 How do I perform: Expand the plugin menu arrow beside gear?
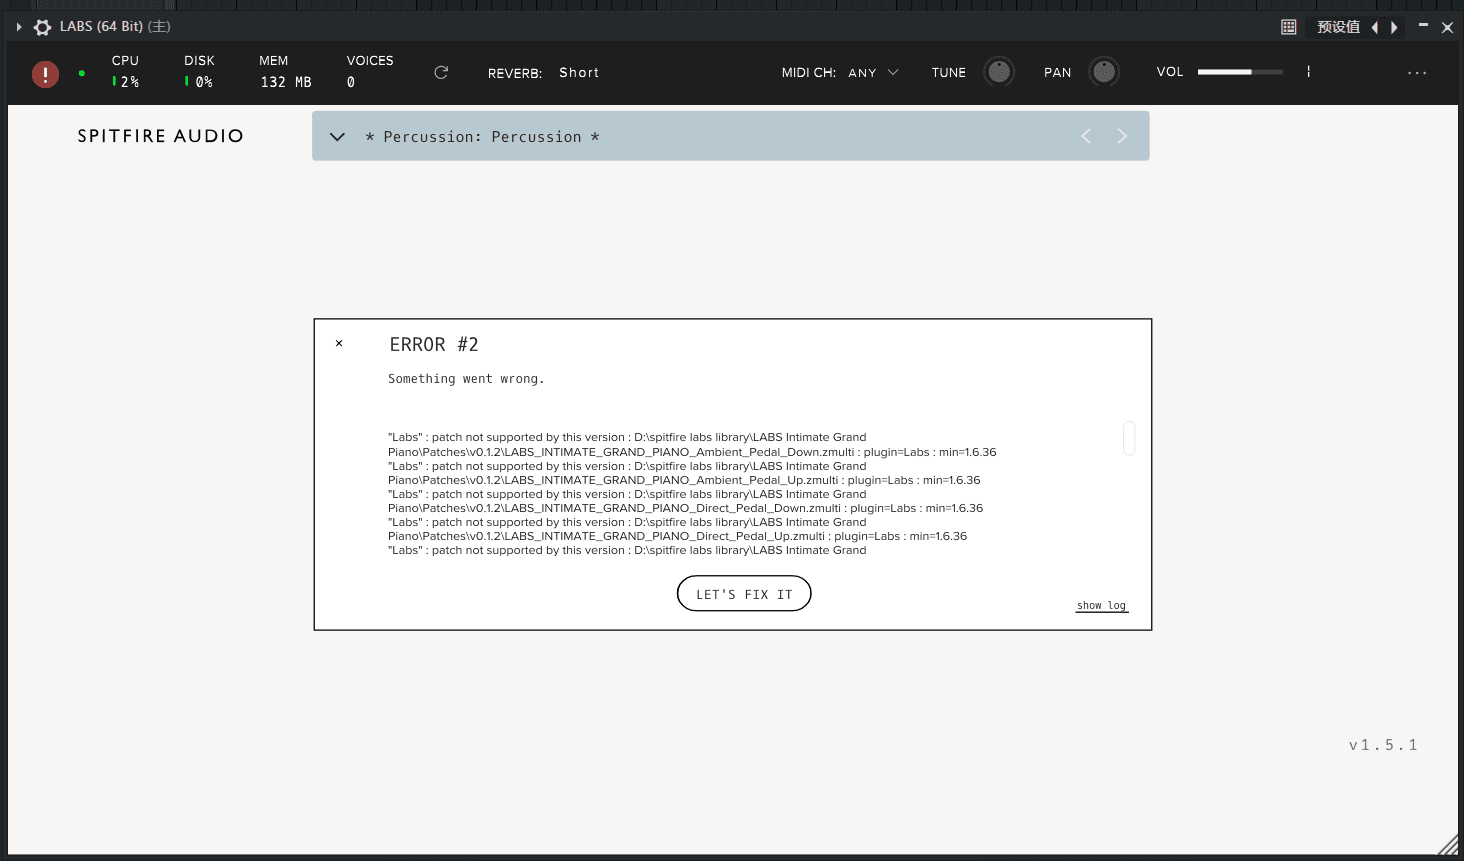18,27
